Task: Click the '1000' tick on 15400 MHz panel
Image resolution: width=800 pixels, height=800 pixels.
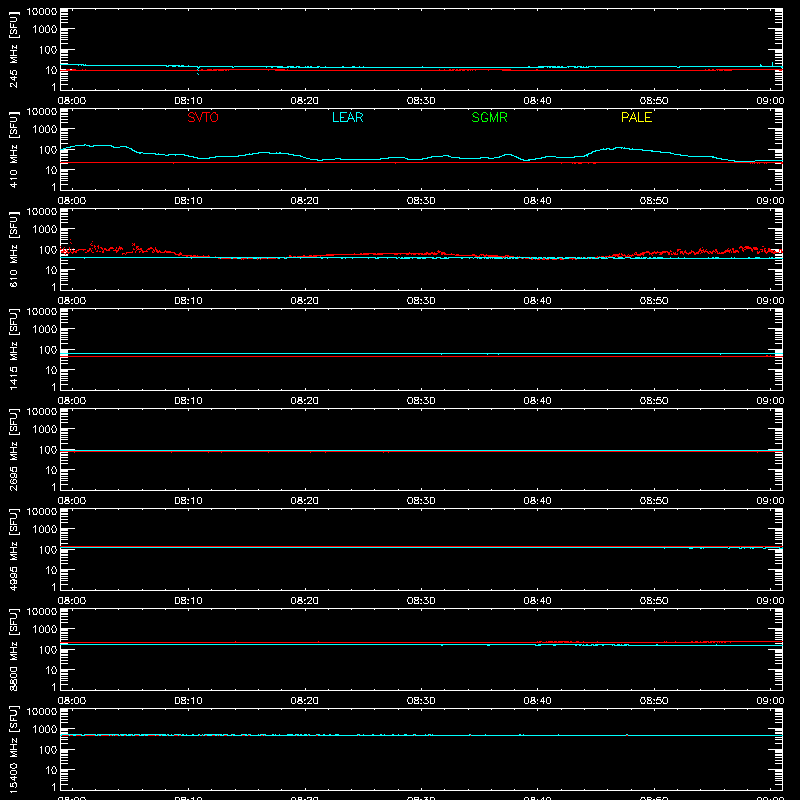Action: tap(45, 730)
